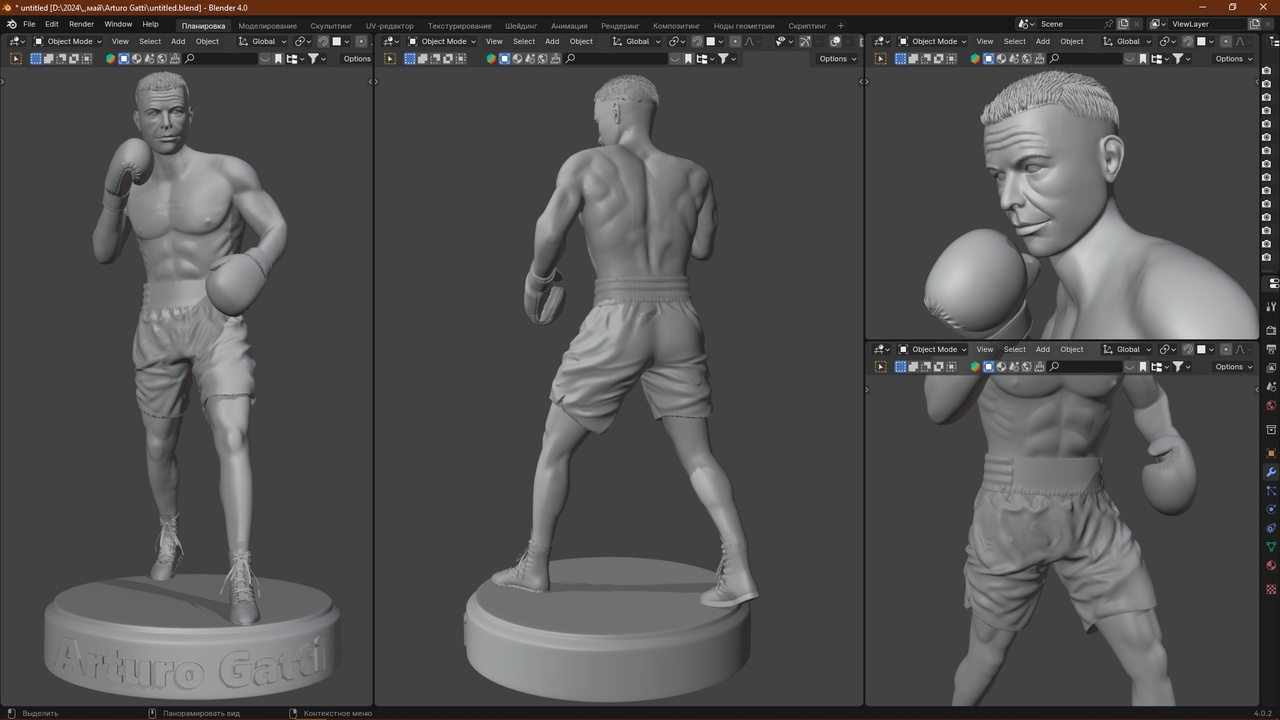Toggle gizmo display in middle viewport
1280x720 pixels.
(x=805, y=41)
